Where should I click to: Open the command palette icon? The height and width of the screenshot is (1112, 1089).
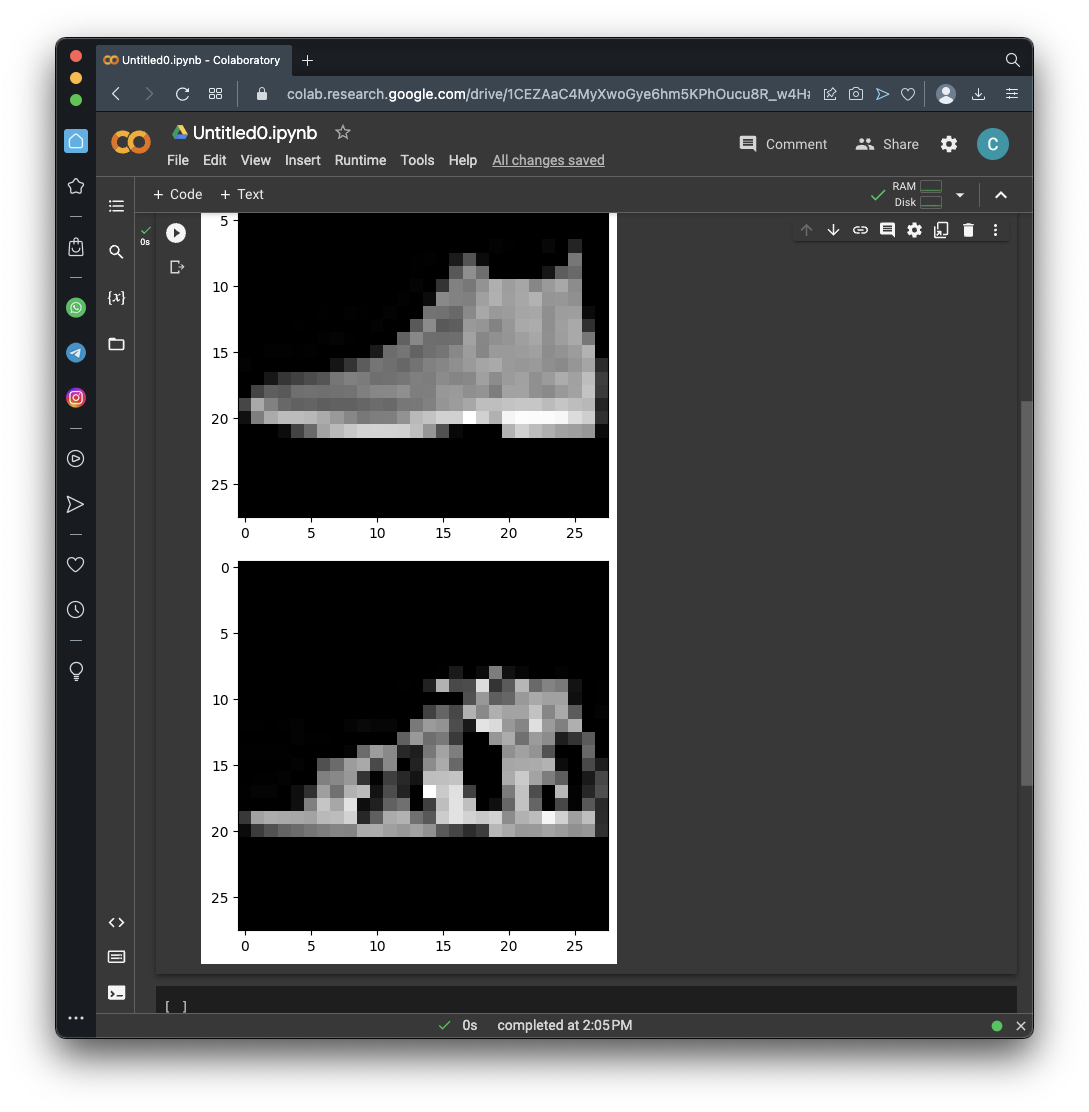tap(116, 957)
